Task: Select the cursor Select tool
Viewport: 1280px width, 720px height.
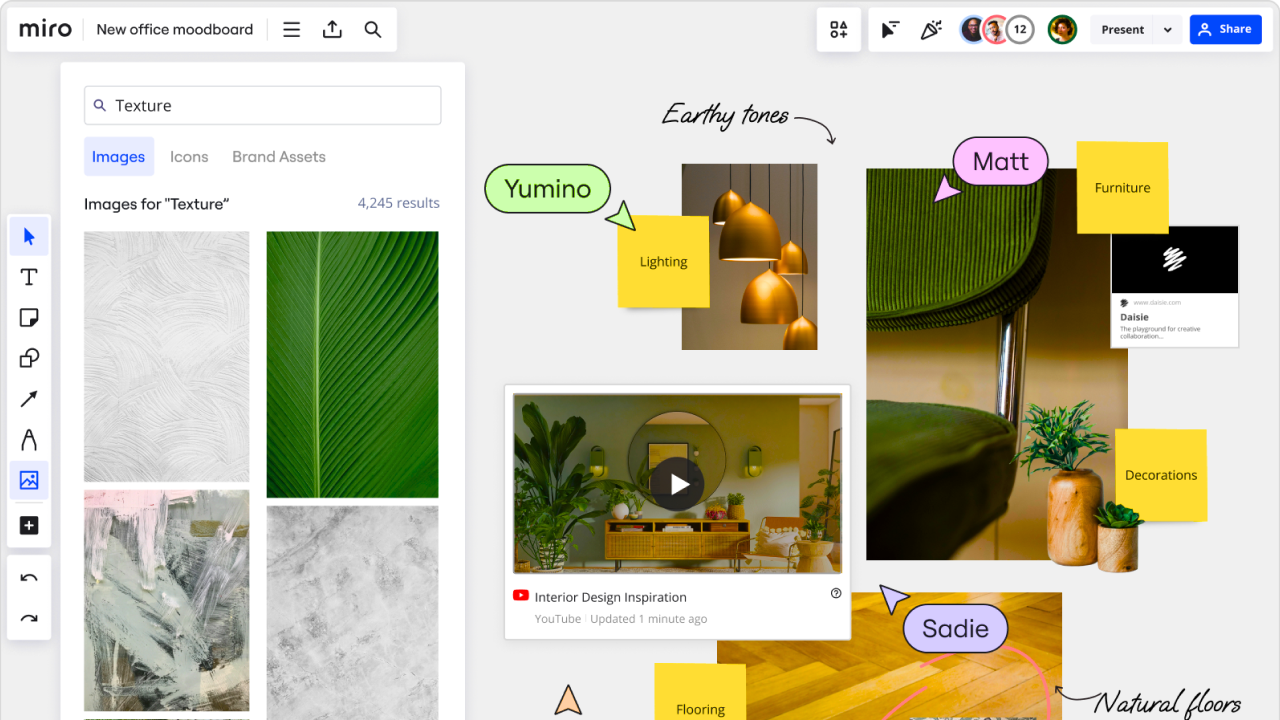Action: (x=29, y=237)
